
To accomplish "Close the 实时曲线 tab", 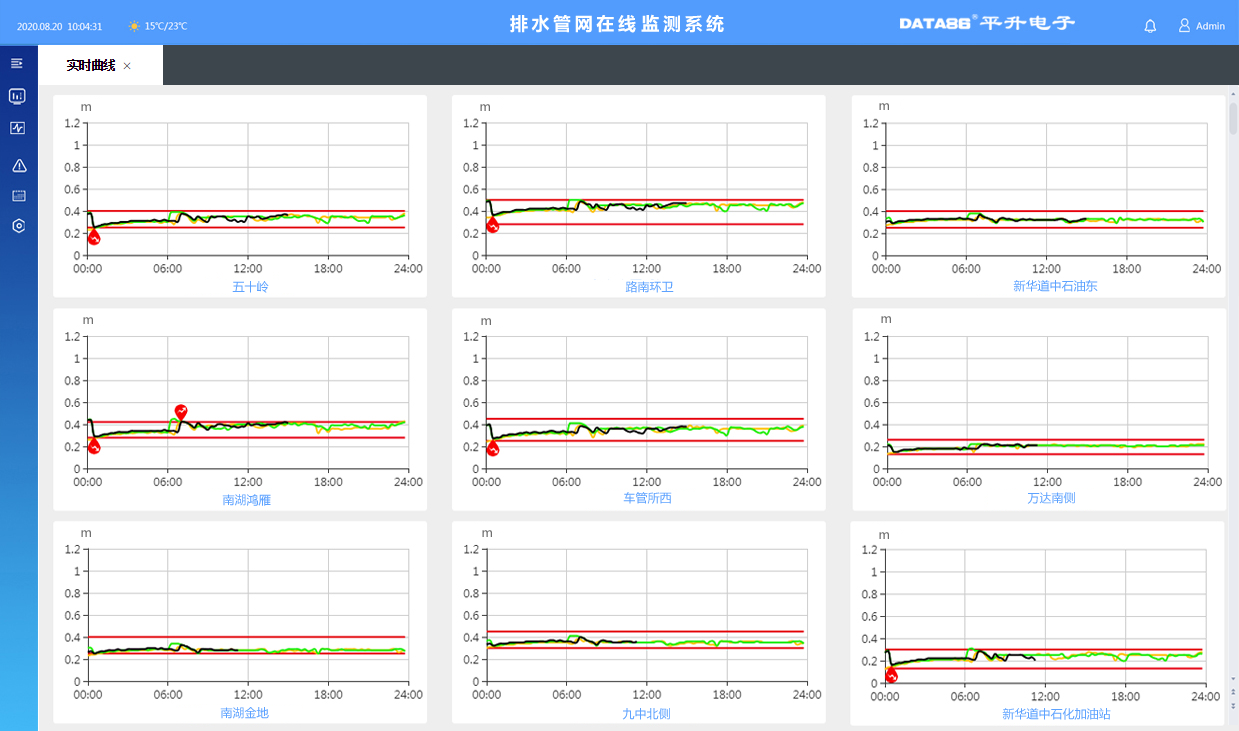I will coord(127,66).
